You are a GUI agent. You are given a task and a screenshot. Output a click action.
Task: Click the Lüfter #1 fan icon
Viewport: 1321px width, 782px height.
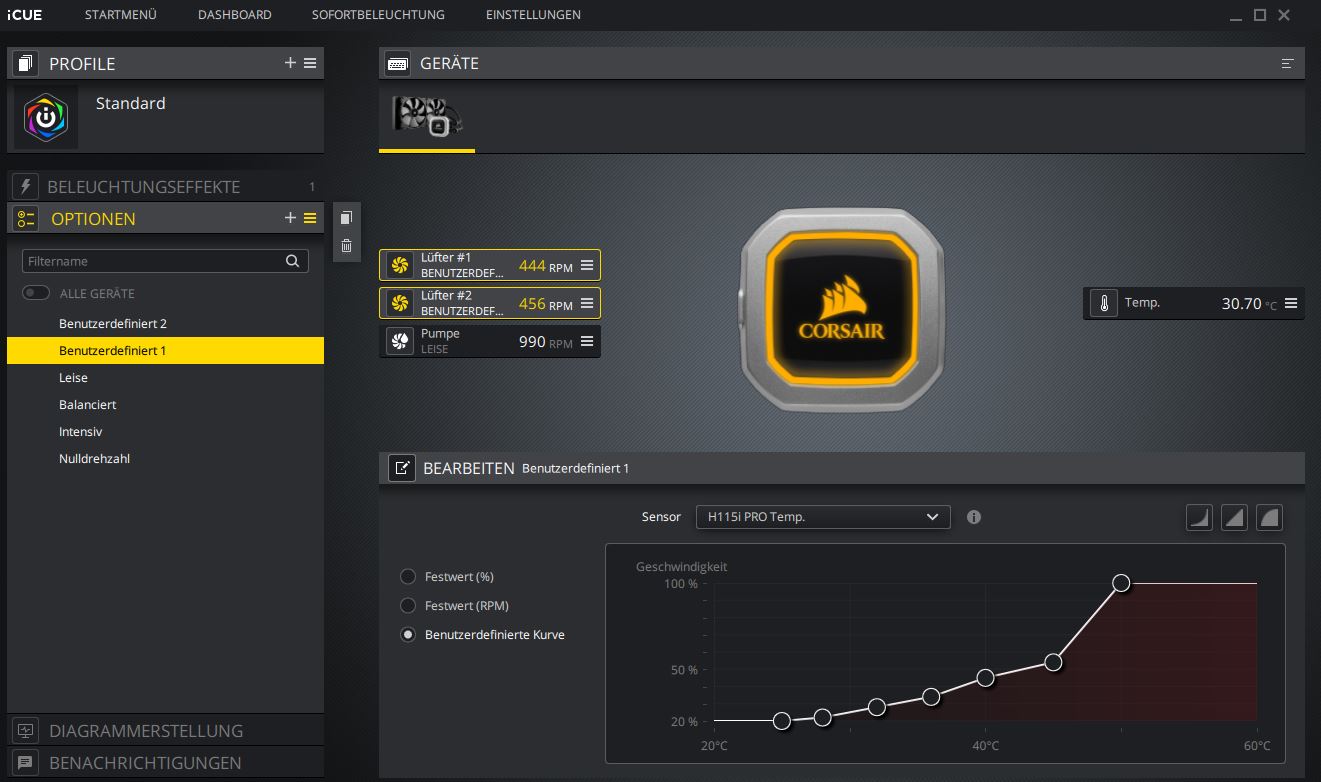tap(400, 265)
